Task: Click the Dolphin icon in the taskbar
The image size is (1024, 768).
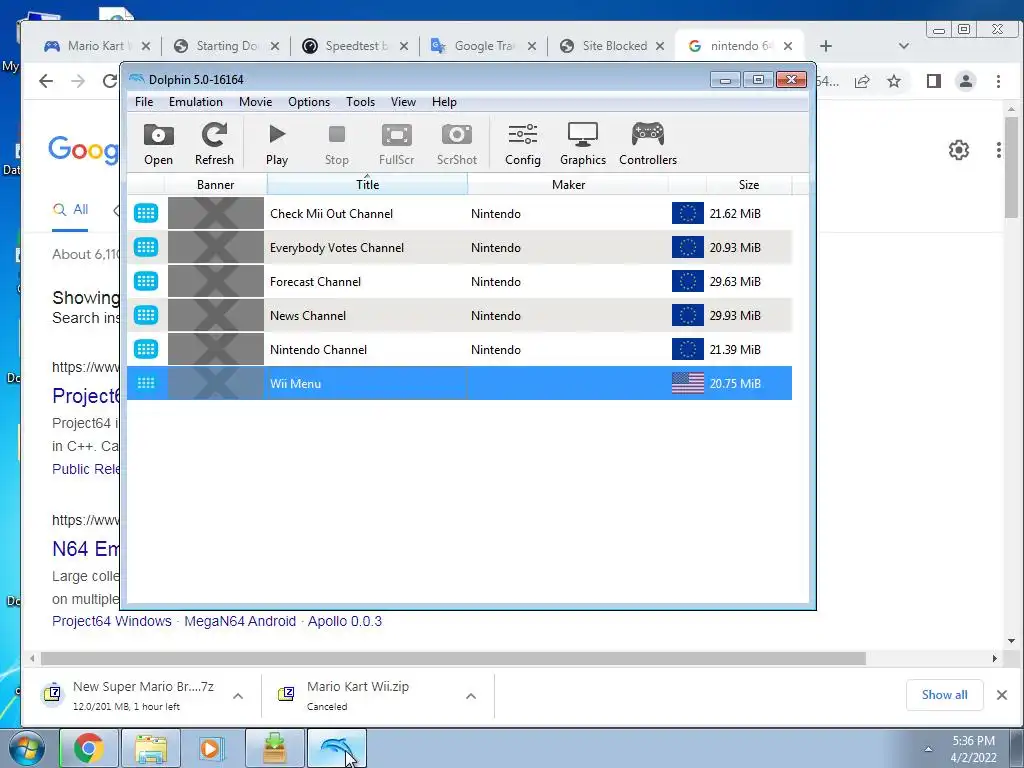Action: tap(337, 748)
